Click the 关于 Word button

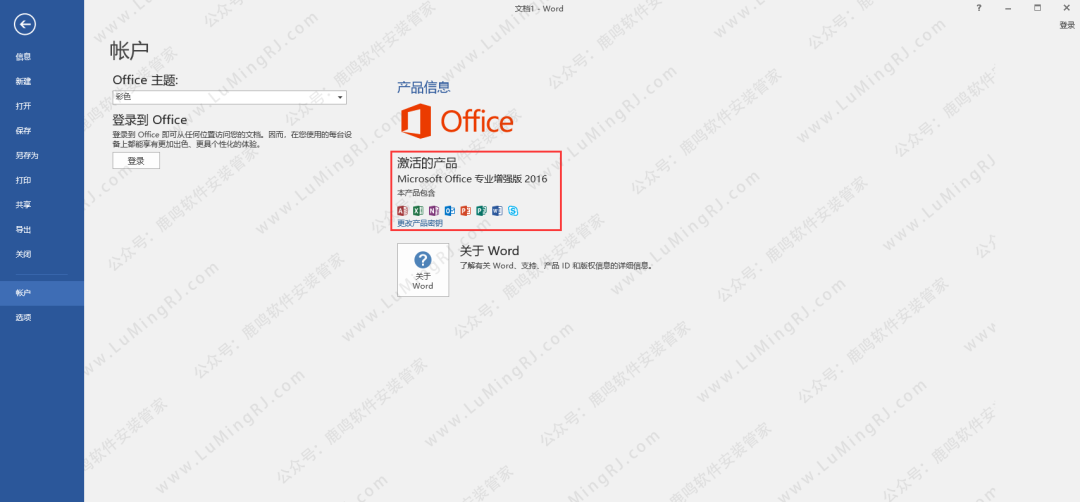423,270
